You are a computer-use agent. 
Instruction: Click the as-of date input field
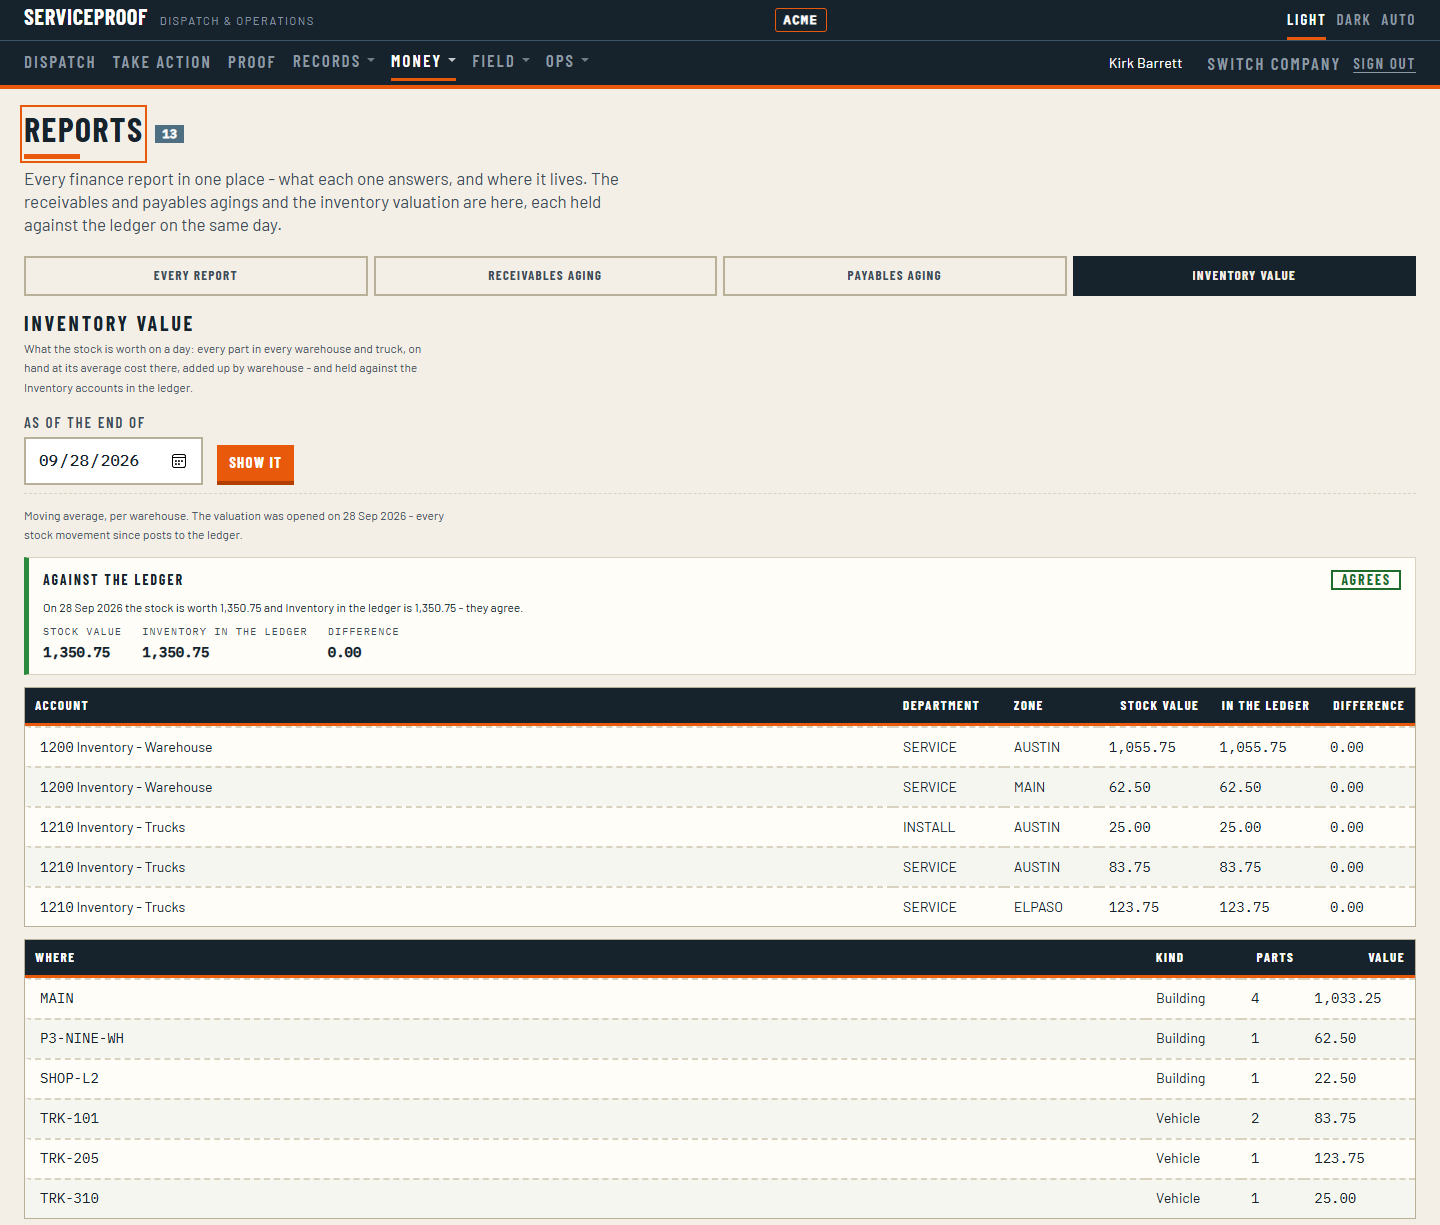click(x=113, y=461)
